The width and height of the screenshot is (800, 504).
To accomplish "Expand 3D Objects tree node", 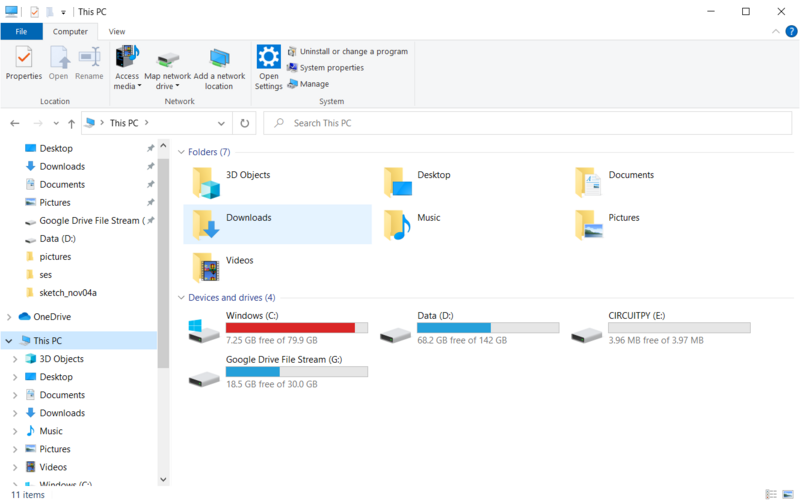I will coord(15,359).
